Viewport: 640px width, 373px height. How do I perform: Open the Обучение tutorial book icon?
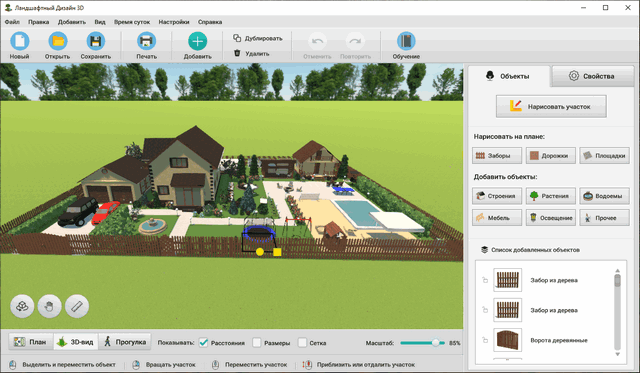pos(406,41)
